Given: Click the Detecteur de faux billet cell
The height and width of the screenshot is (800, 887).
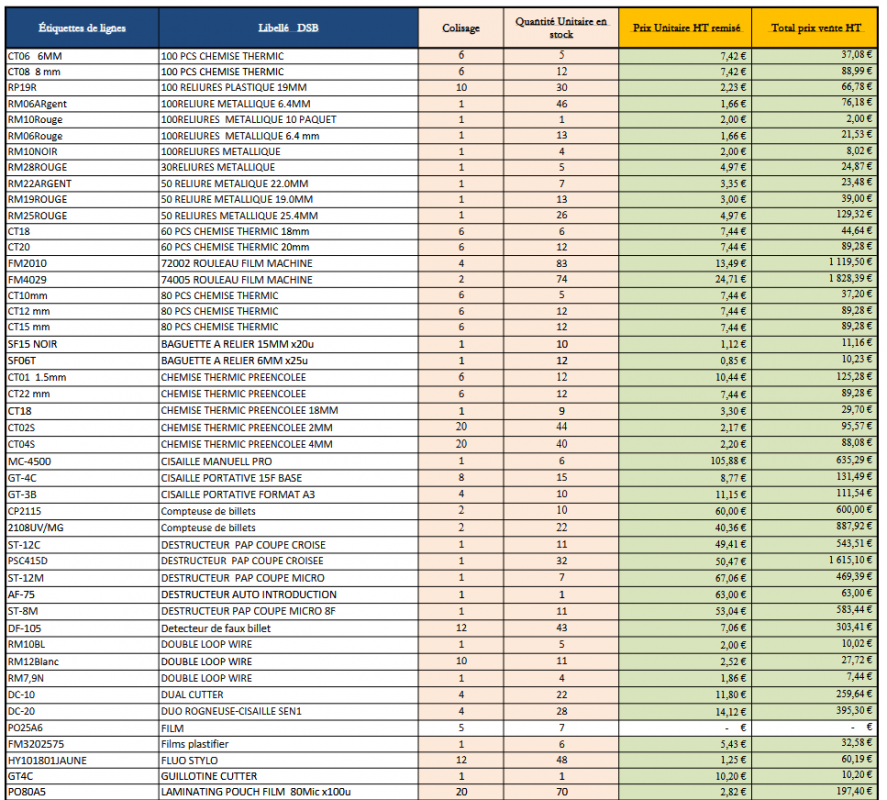Looking at the screenshot, I should (x=289, y=629).
